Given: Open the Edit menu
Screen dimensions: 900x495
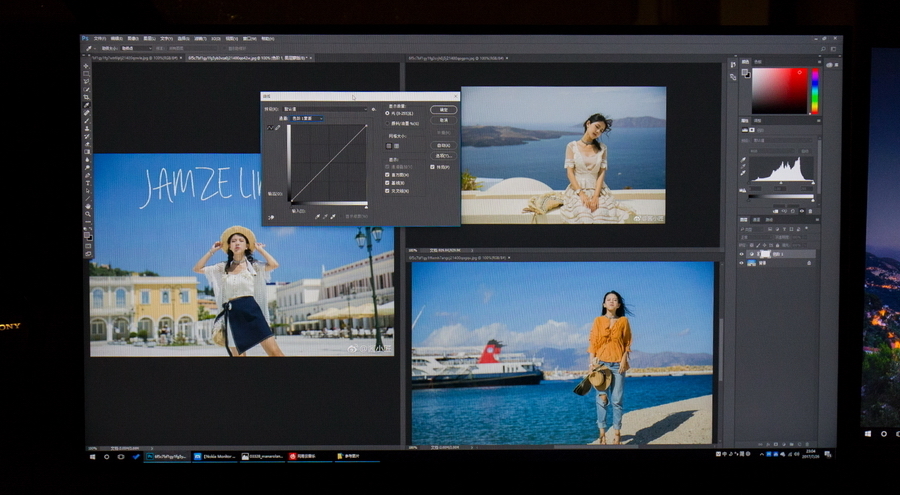Looking at the screenshot, I should [x=117, y=38].
